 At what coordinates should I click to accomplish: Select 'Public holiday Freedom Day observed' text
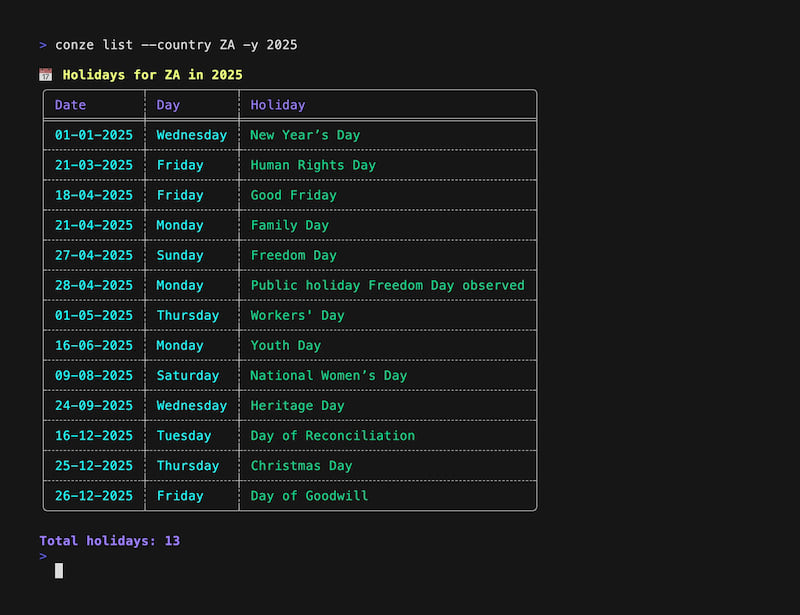pyautogui.click(x=387, y=285)
